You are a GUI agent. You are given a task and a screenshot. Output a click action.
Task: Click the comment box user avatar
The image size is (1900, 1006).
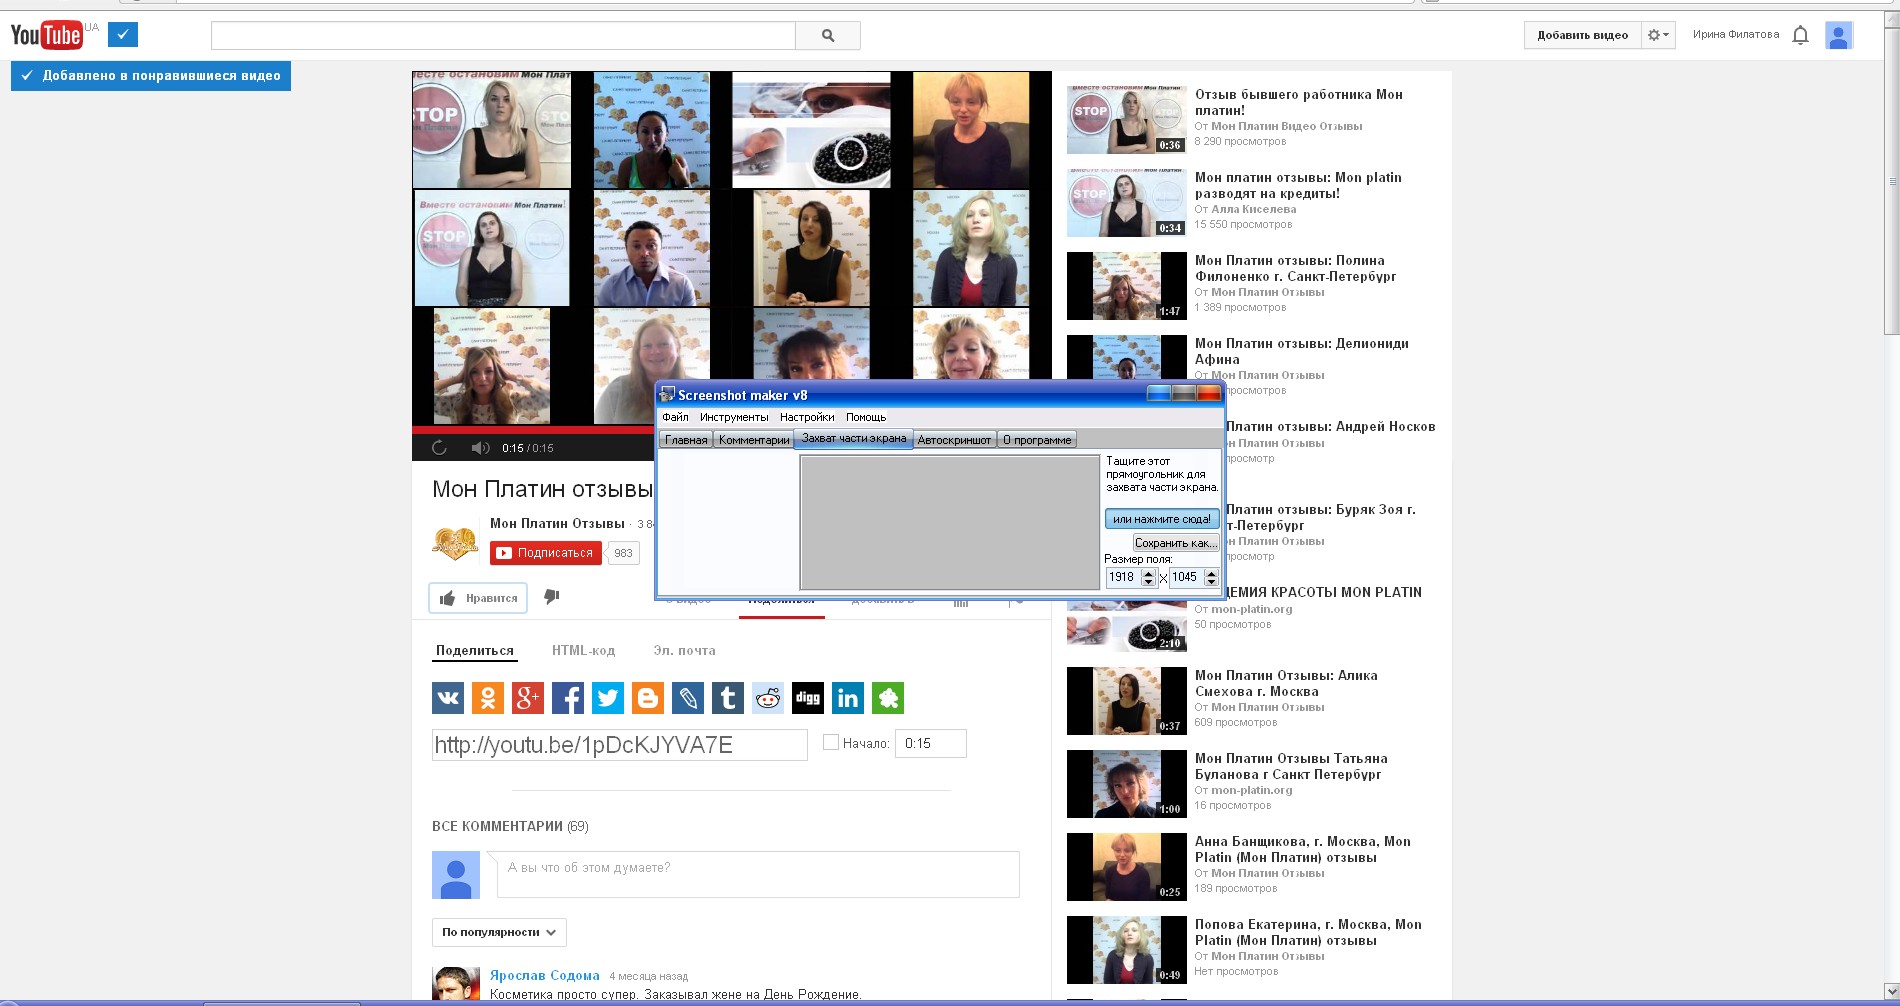456,875
